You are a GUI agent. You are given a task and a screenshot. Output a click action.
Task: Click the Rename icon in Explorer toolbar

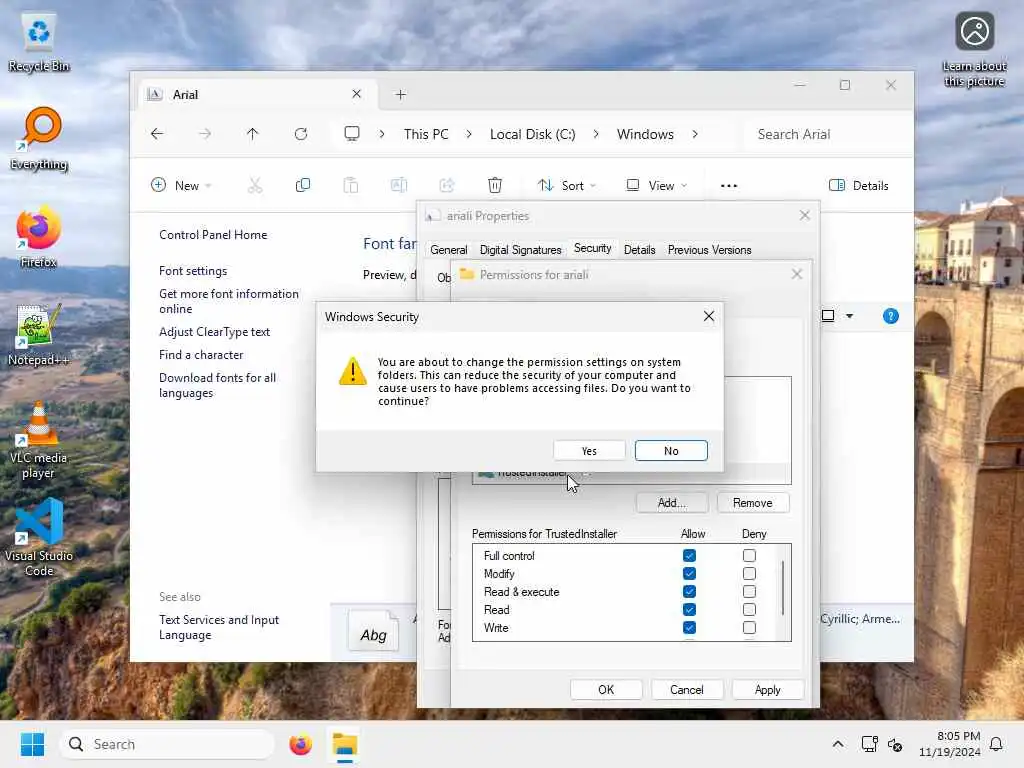tap(398, 185)
